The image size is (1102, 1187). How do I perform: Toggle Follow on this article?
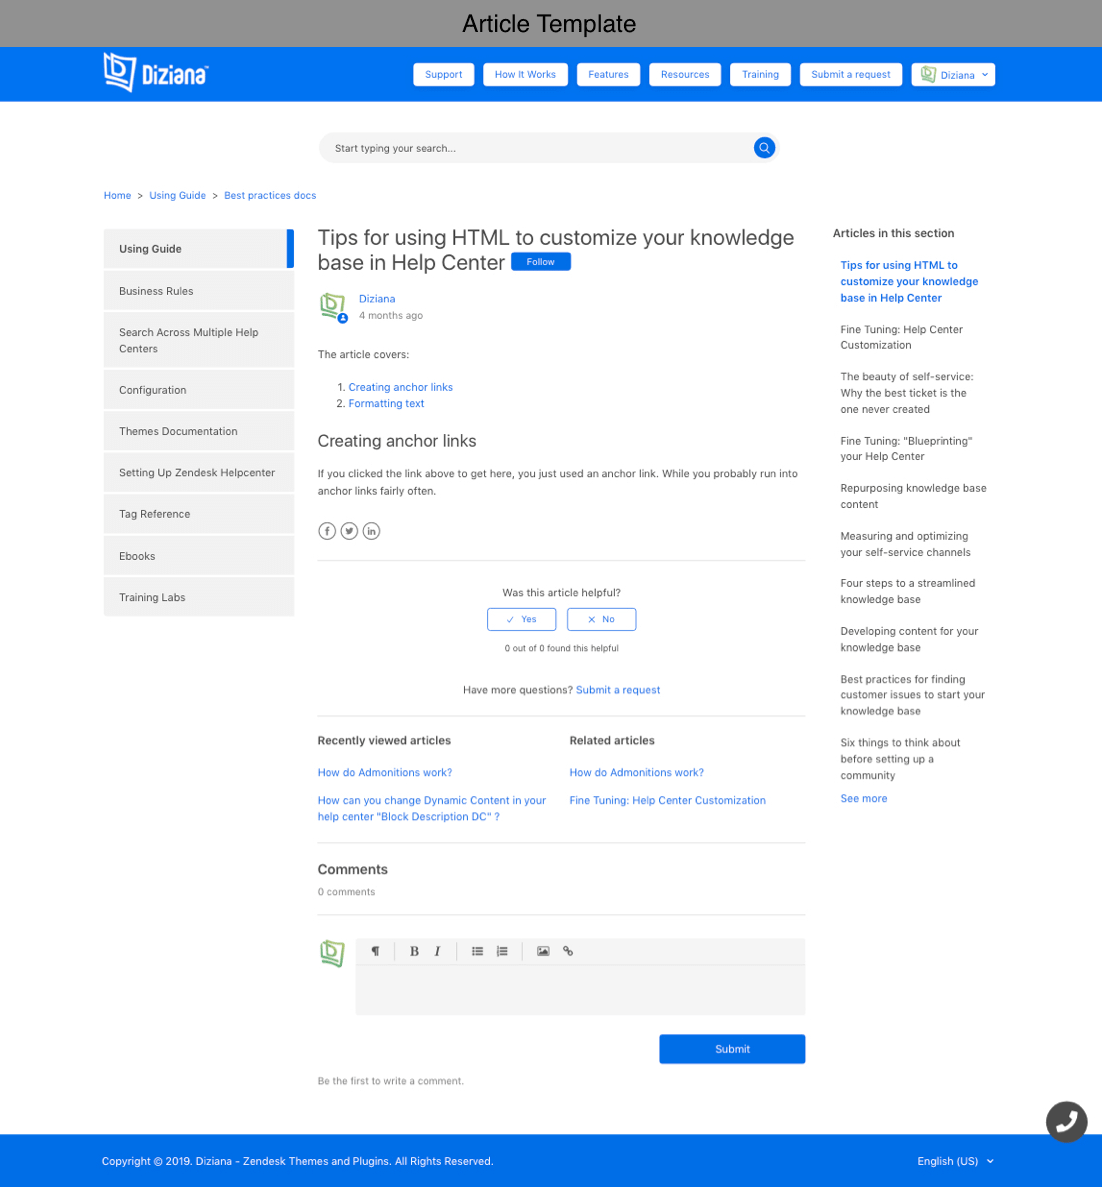coord(540,262)
